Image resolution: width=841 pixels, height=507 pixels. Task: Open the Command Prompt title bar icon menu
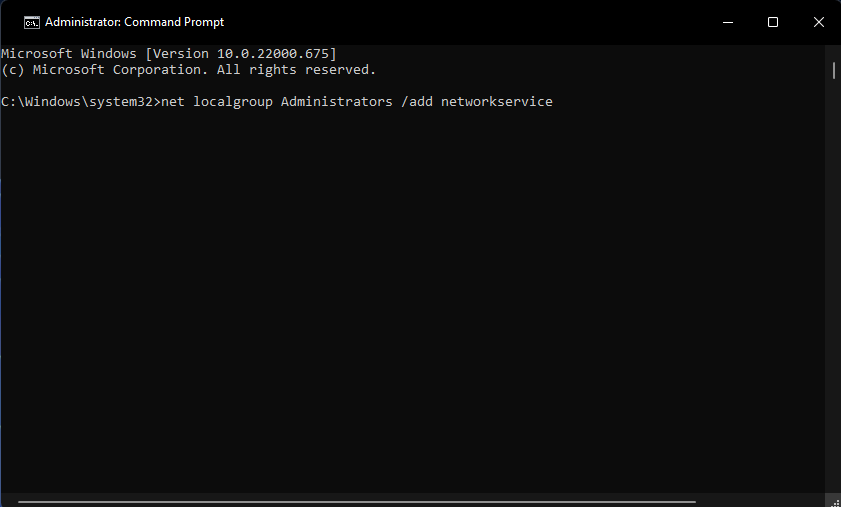click(x=32, y=22)
